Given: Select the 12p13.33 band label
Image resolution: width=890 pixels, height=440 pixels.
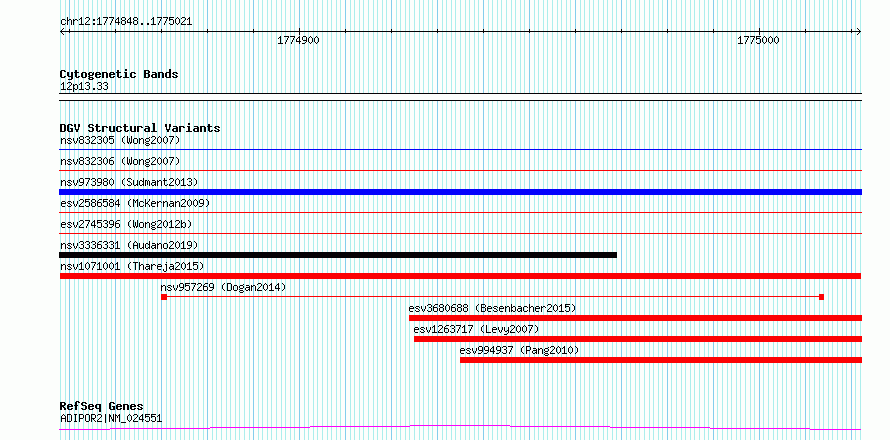Looking at the screenshot, I should [x=84, y=87].
